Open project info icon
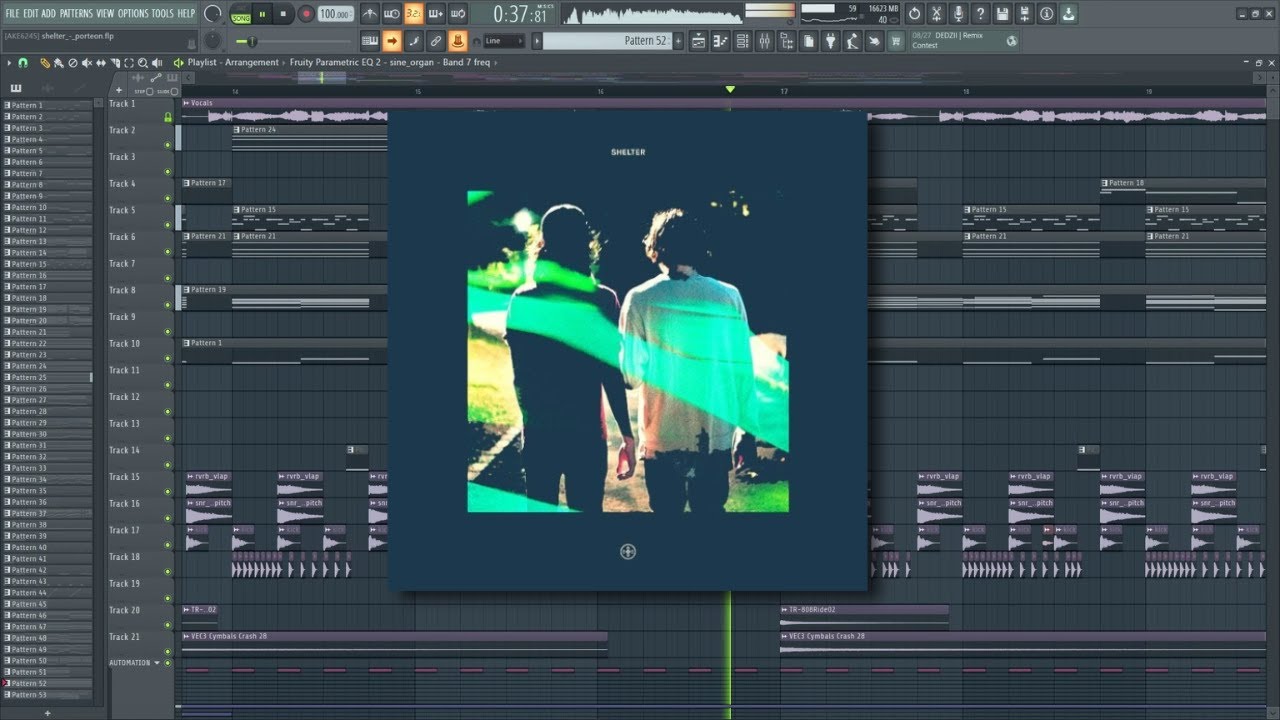The height and width of the screenshot is (720, 1280). (1046, 14)
